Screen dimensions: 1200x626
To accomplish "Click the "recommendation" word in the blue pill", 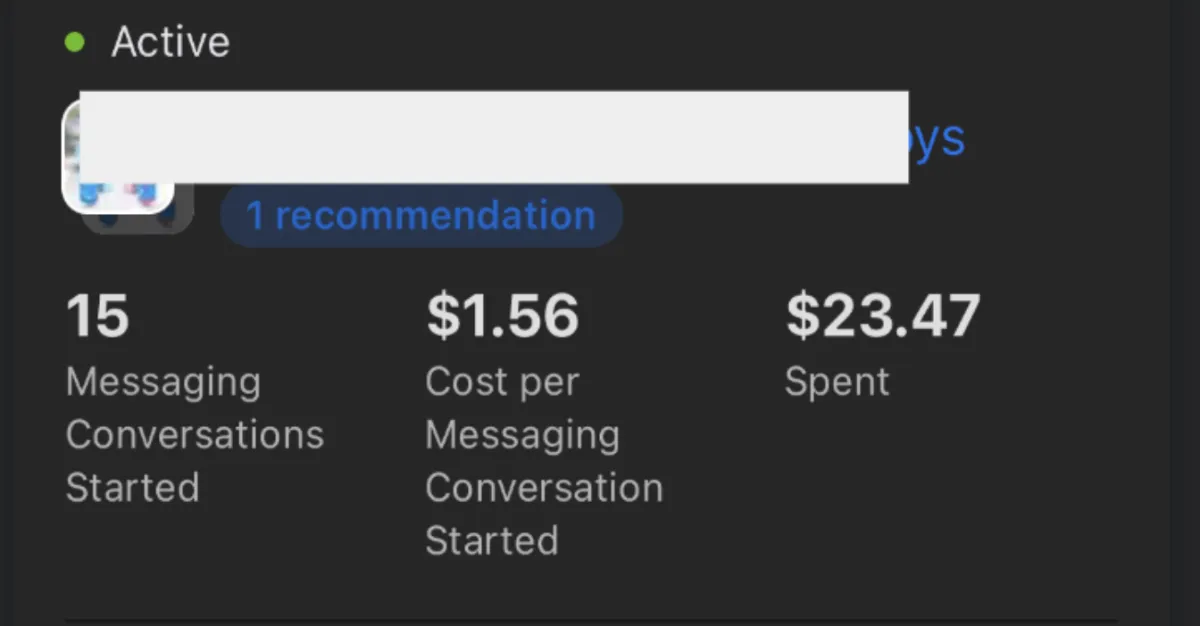I will [x=435, y=216].
